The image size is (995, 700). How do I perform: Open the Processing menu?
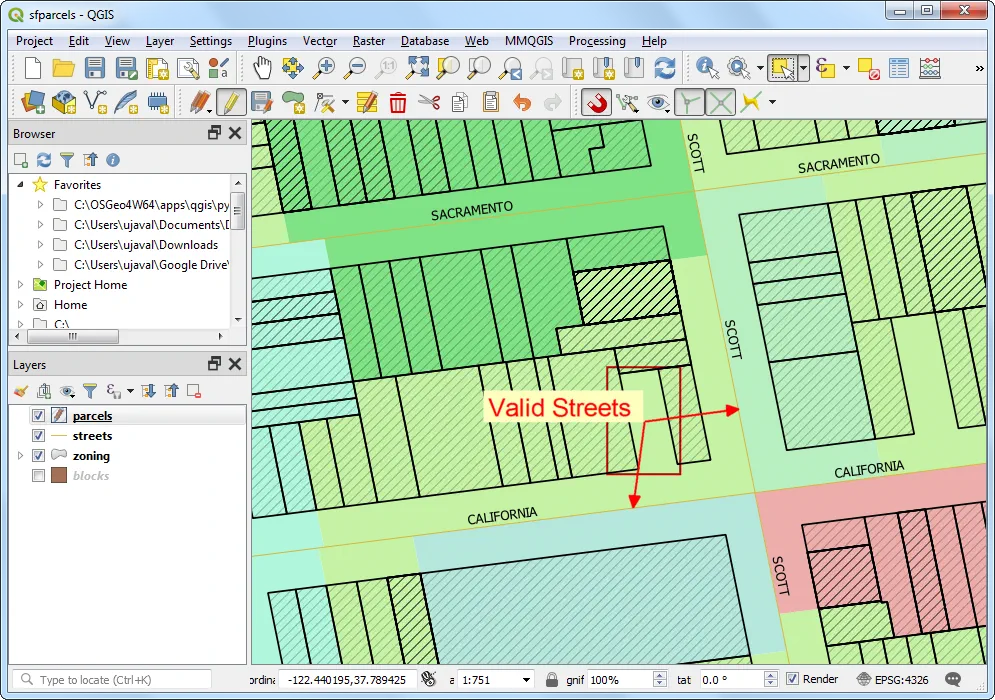(x=597, y=41)
